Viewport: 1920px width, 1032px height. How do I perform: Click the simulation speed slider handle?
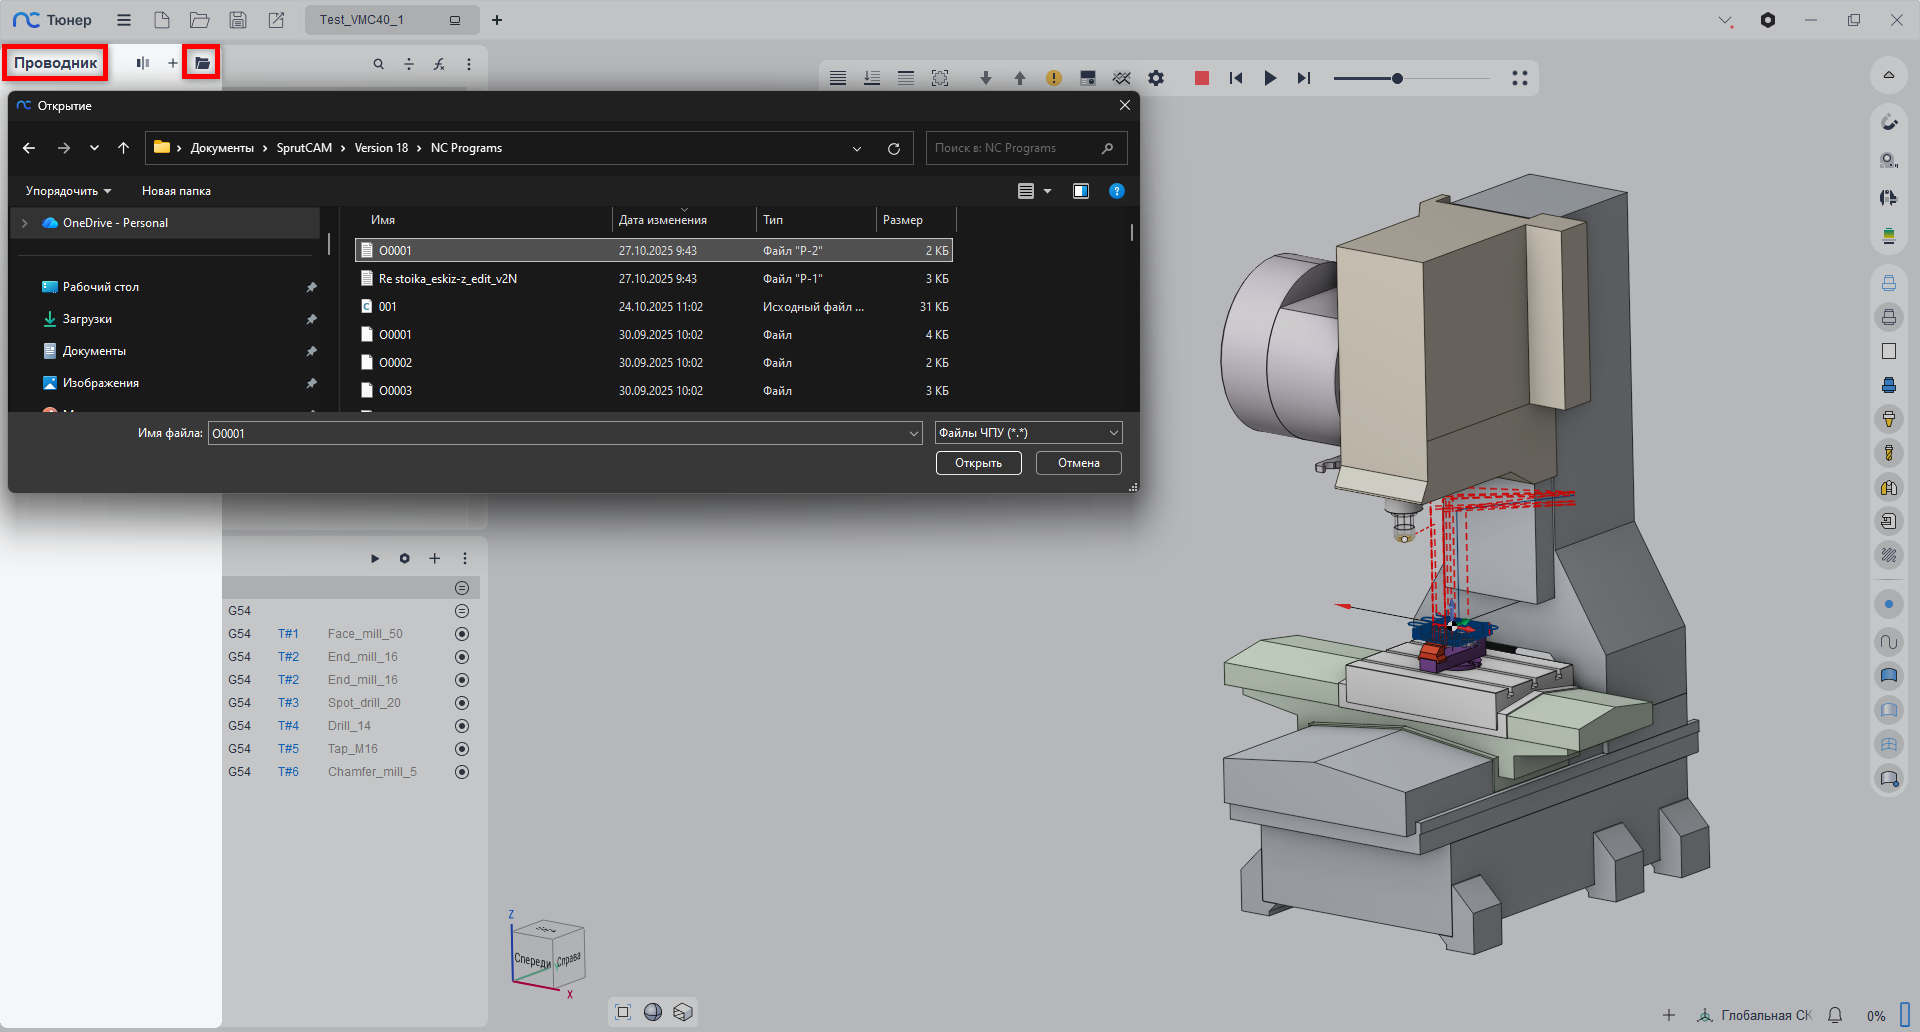coord(1397,78)
